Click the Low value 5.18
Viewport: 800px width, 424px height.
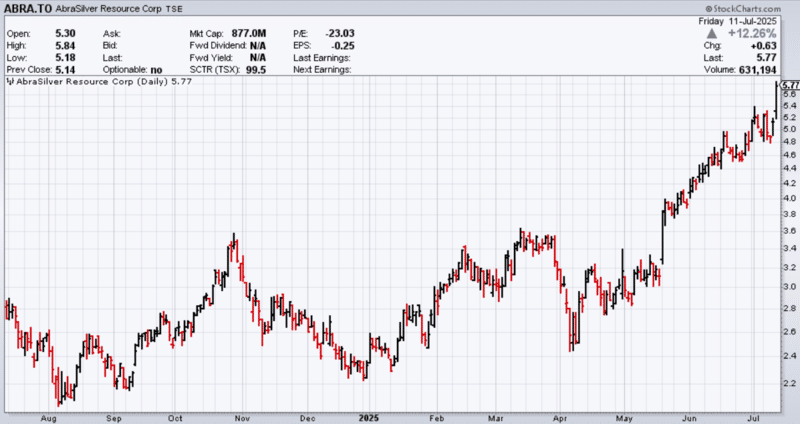pos(65,58)
